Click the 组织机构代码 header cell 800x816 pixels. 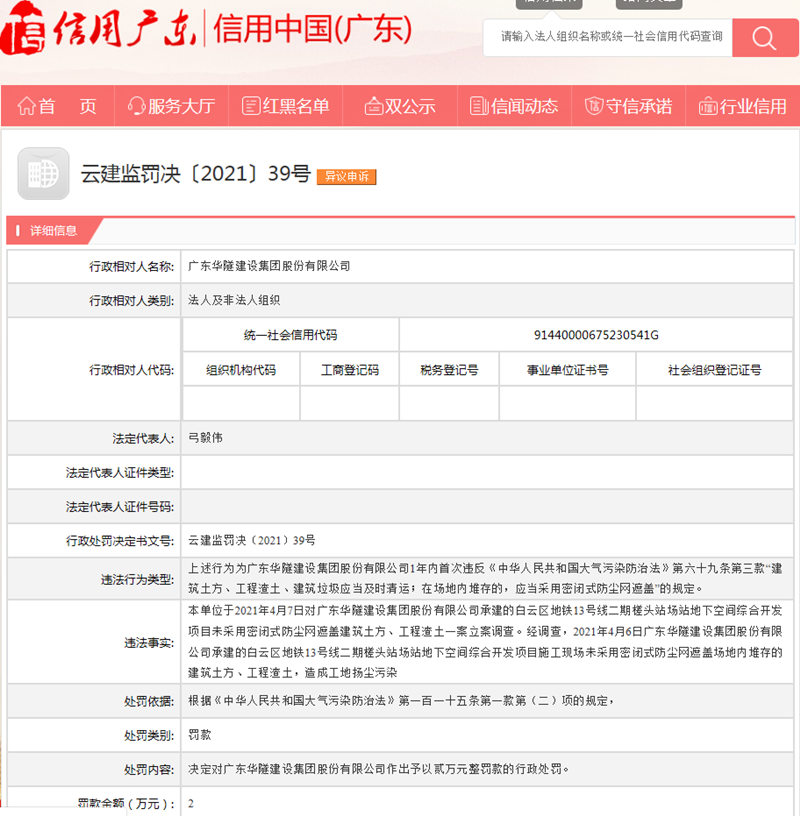coord(241,370)
